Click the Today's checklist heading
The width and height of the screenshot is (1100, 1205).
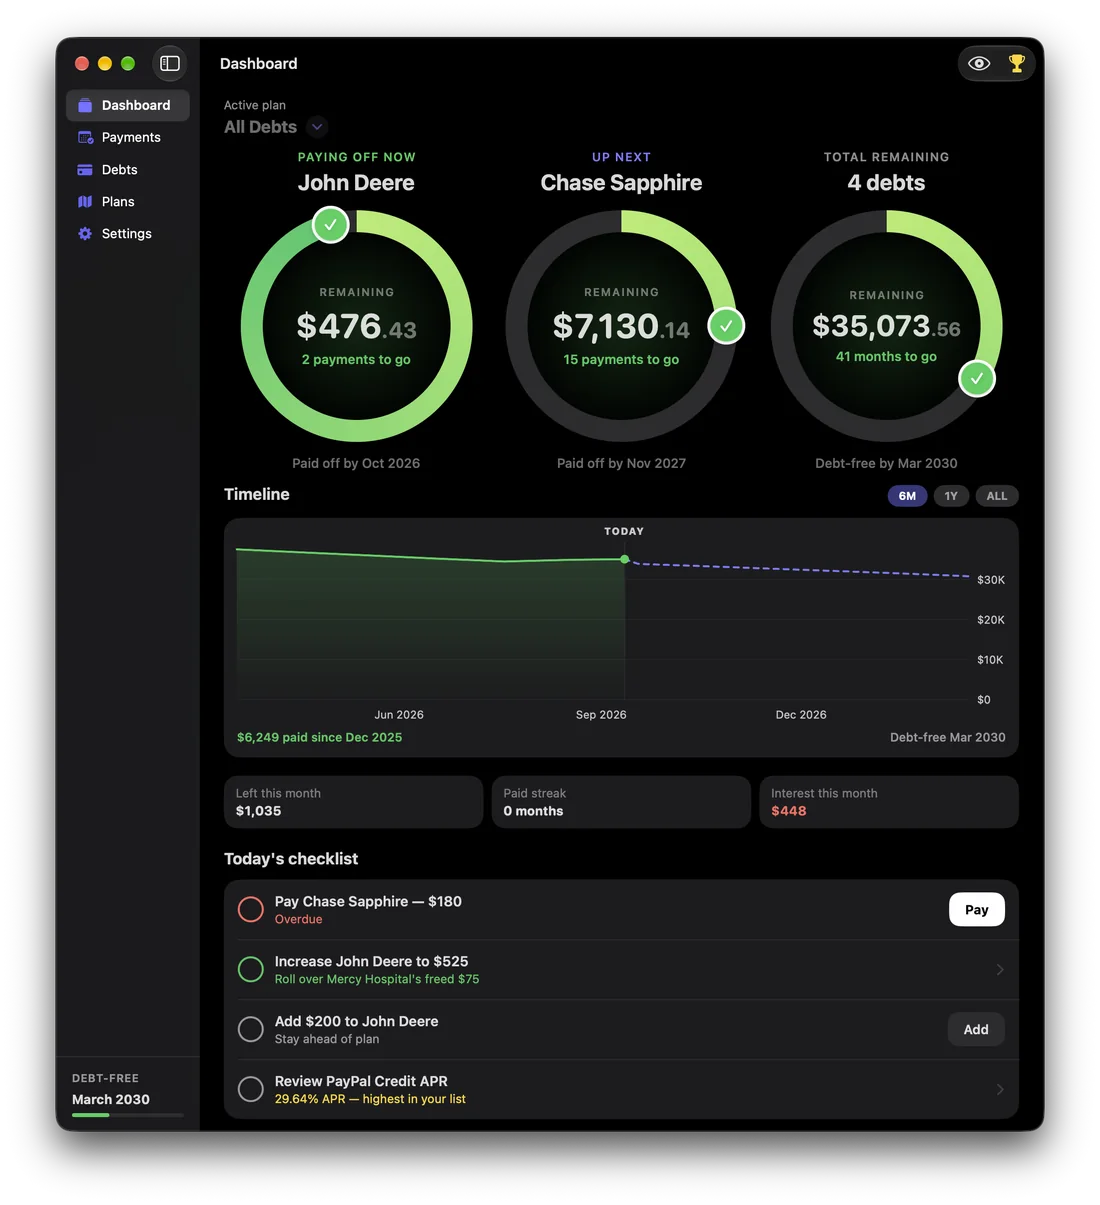[x=291, y=859]
